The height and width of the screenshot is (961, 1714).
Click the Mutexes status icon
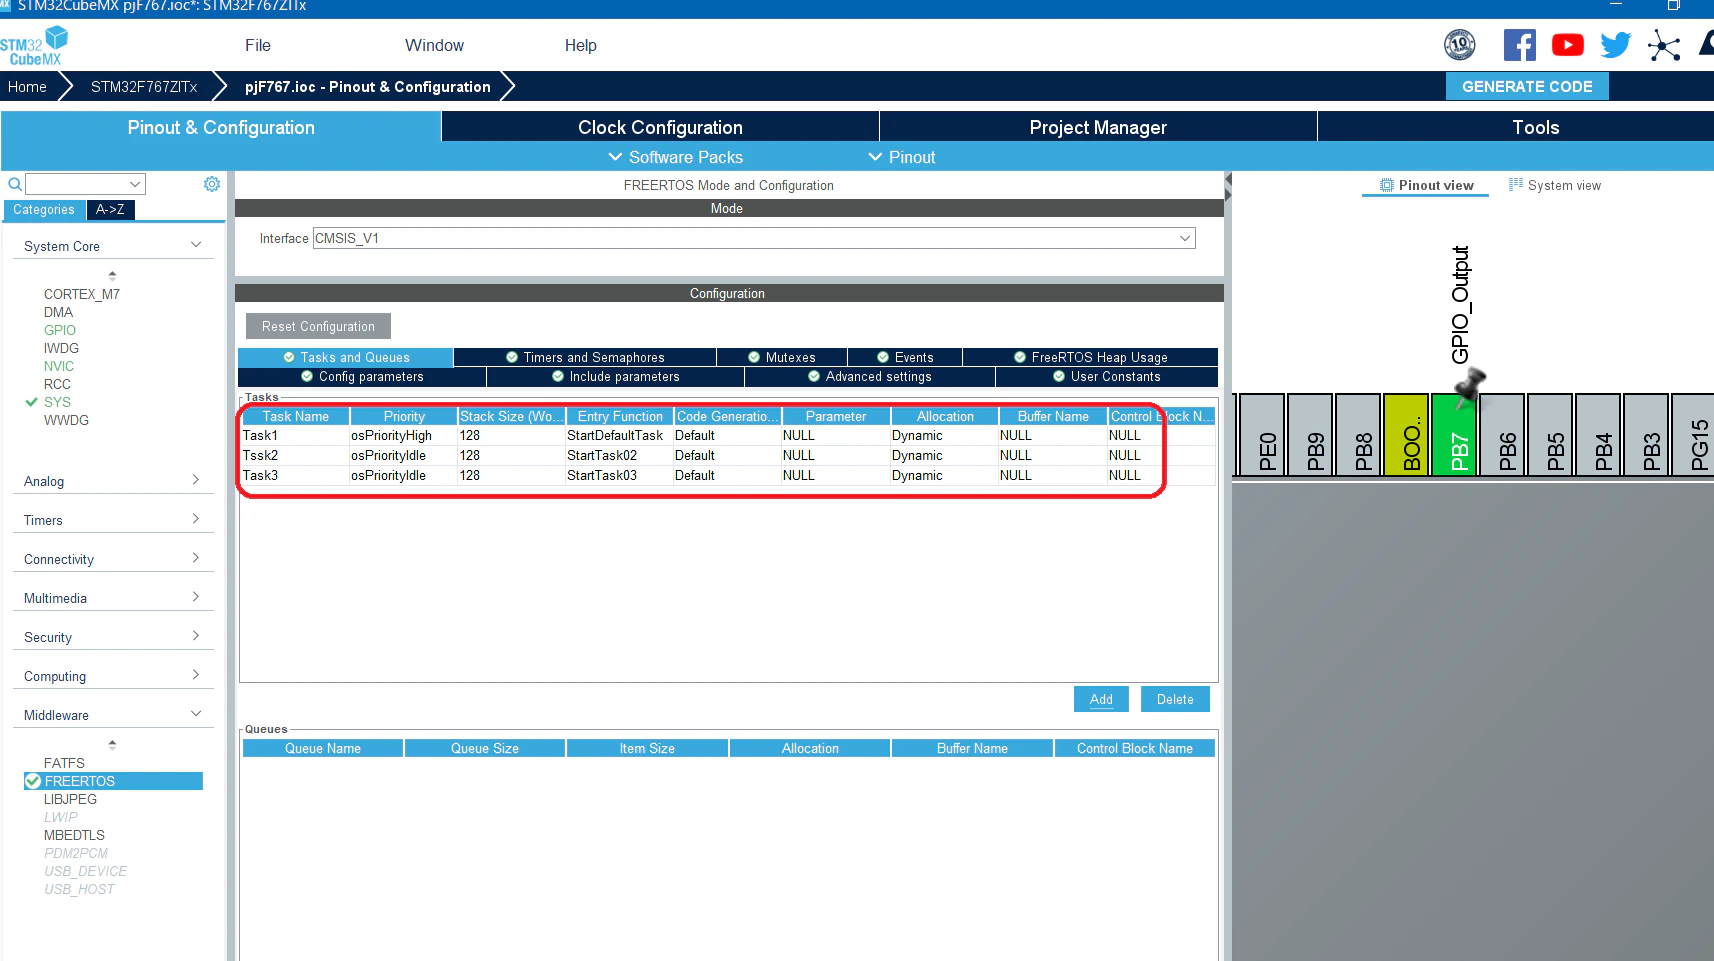tap(754, 357)
